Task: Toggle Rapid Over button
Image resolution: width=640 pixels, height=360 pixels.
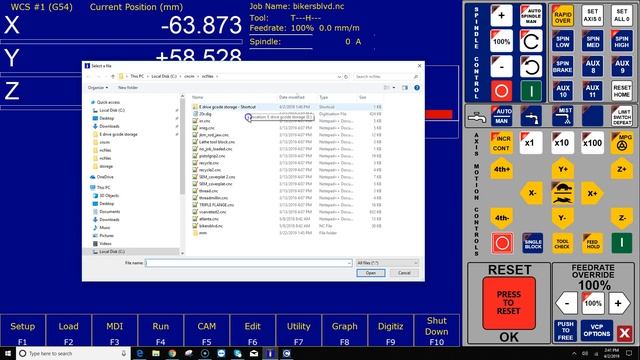Action: tap(562, 16)
